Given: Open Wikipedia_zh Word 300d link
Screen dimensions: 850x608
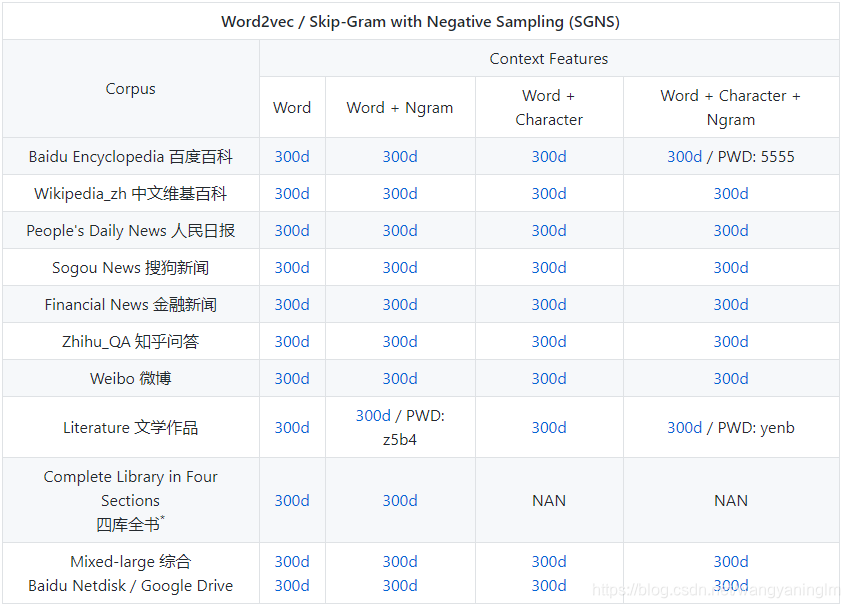Looking at the screenshot, I should pos(292,193).
